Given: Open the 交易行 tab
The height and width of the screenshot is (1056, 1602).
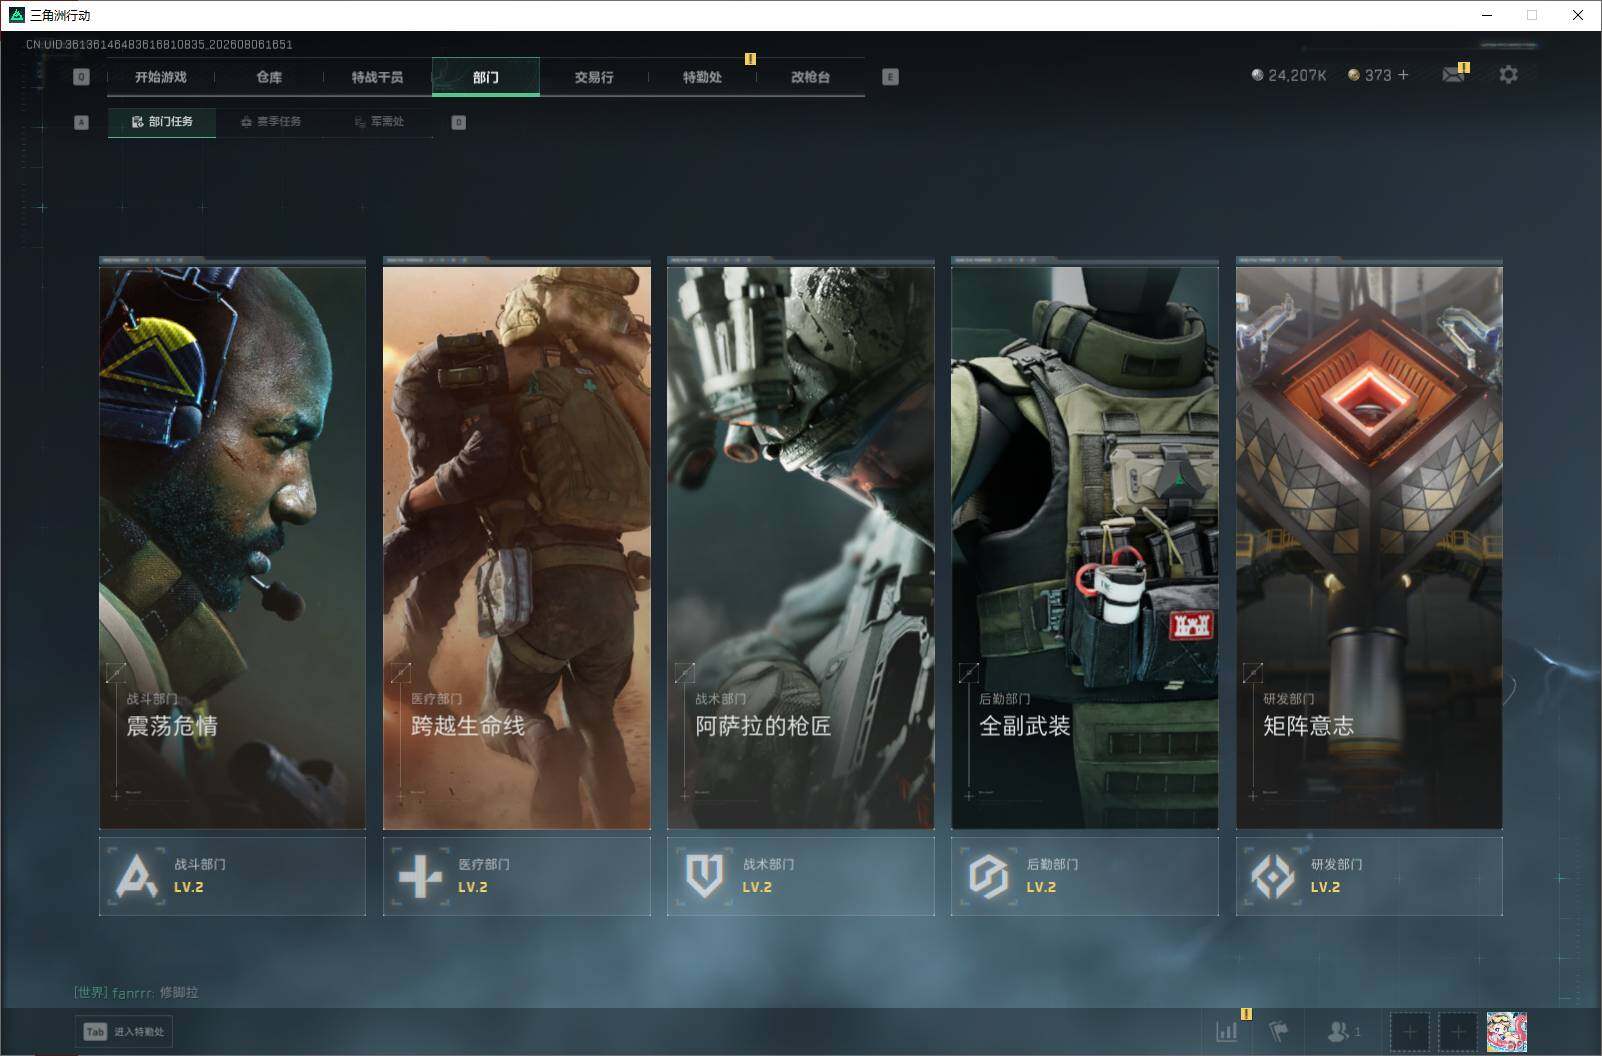Looking at the screenshot, I should point(594,77).
